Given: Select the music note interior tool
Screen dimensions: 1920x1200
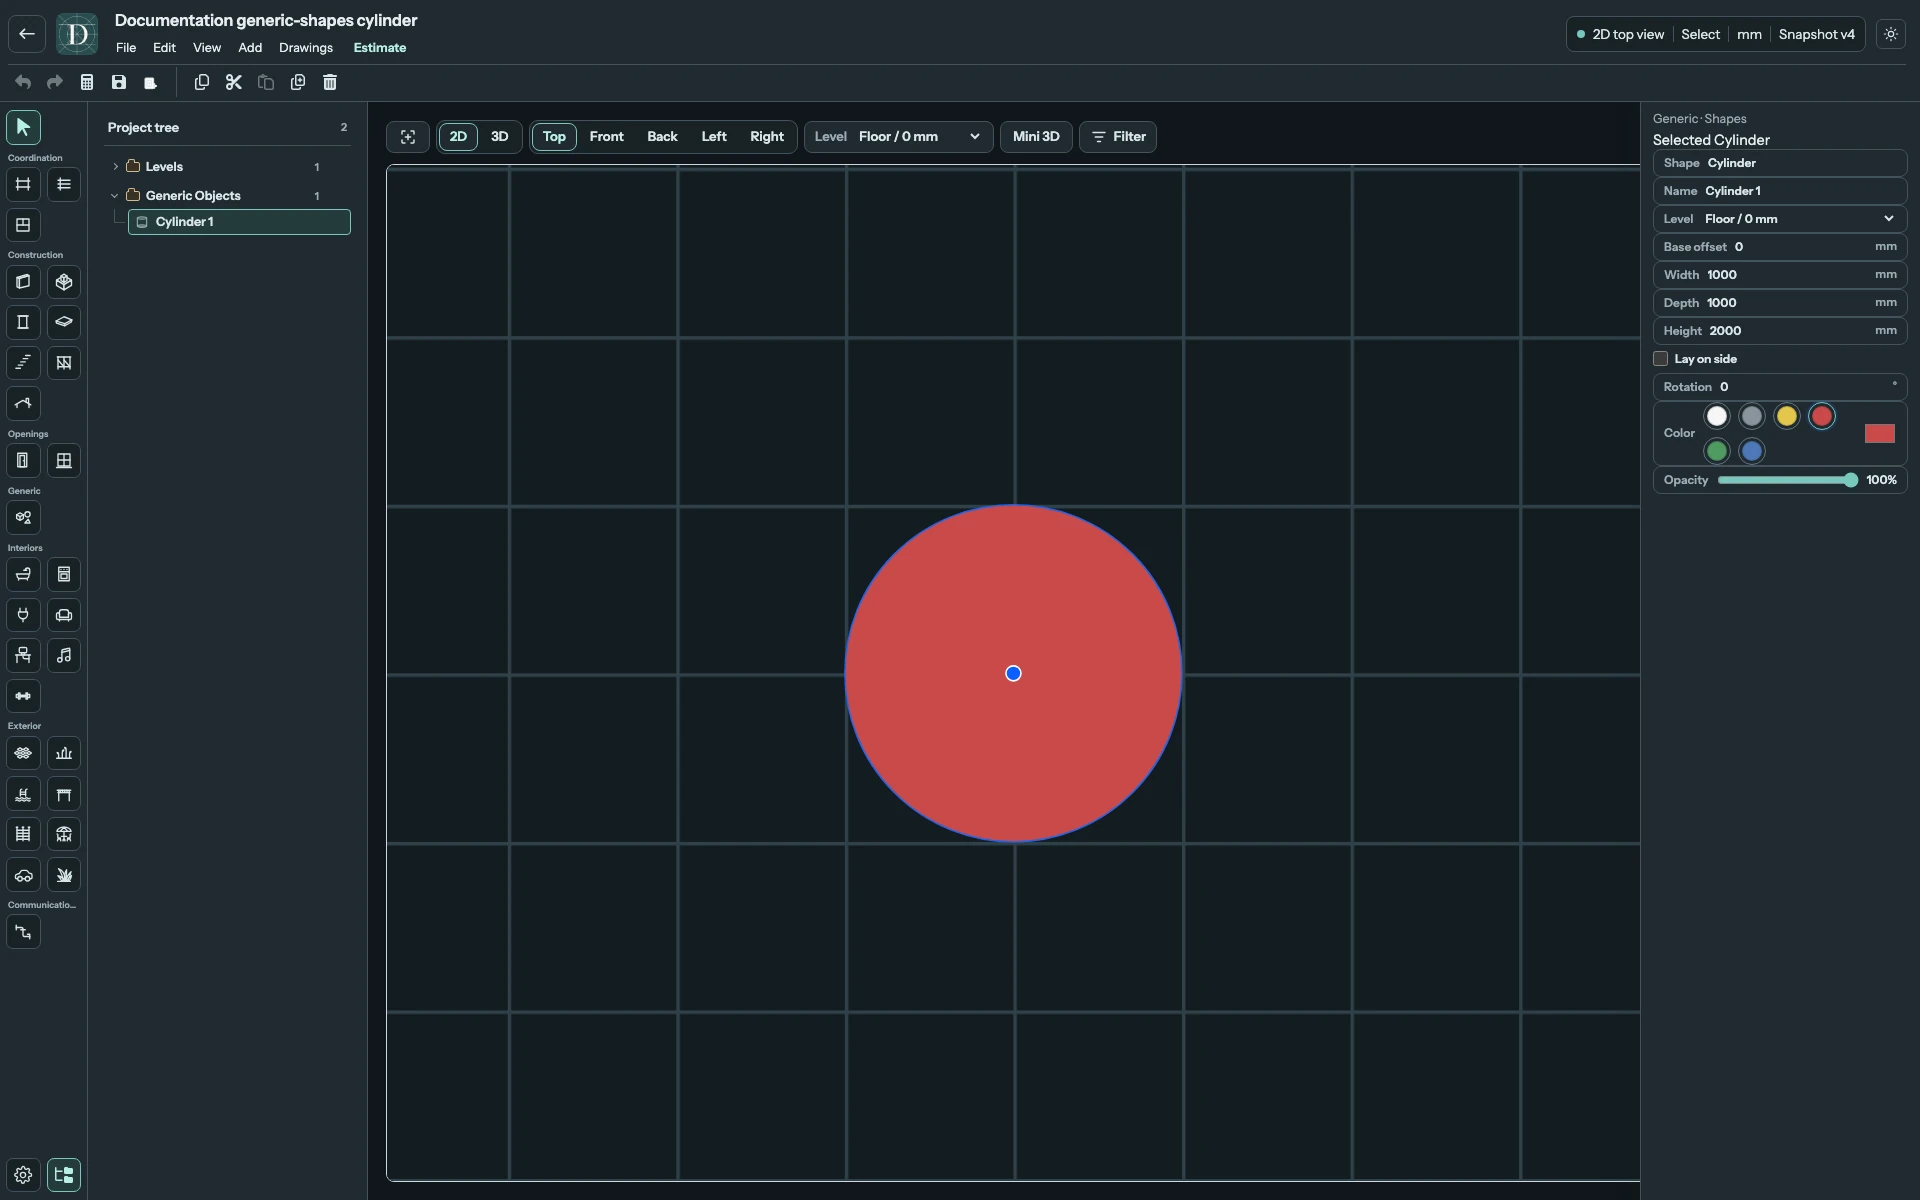Looking at the screenshot, I should [64, 656].
